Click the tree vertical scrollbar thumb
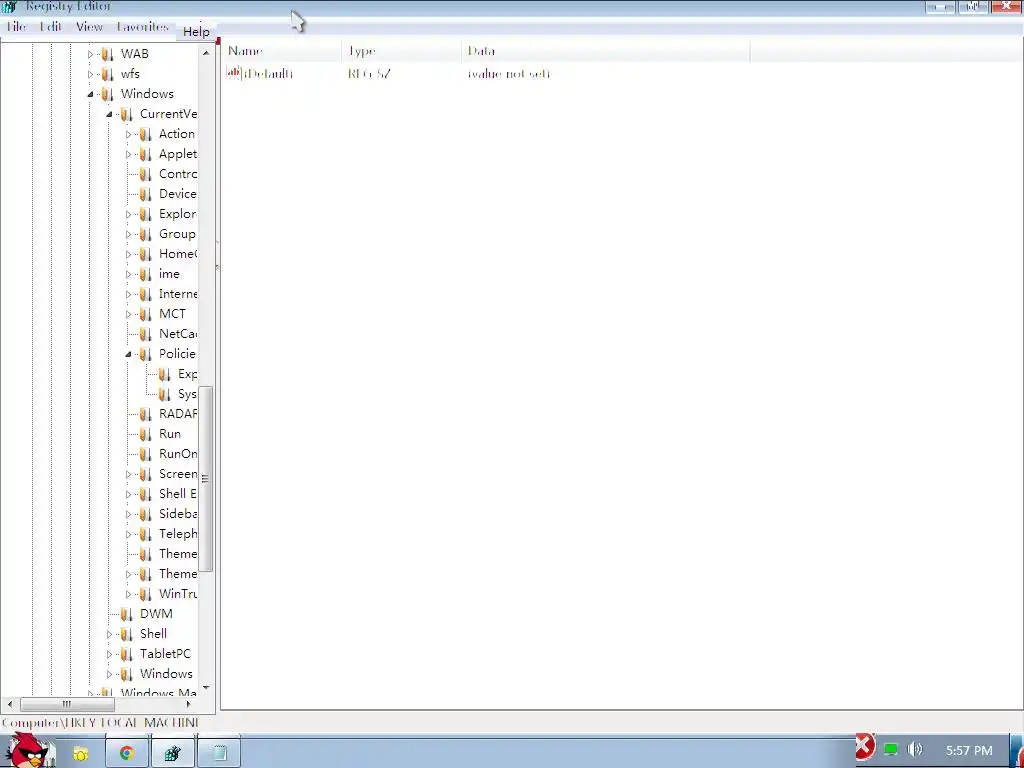Viewport: 1024px width, 768px height. [206, 479]
